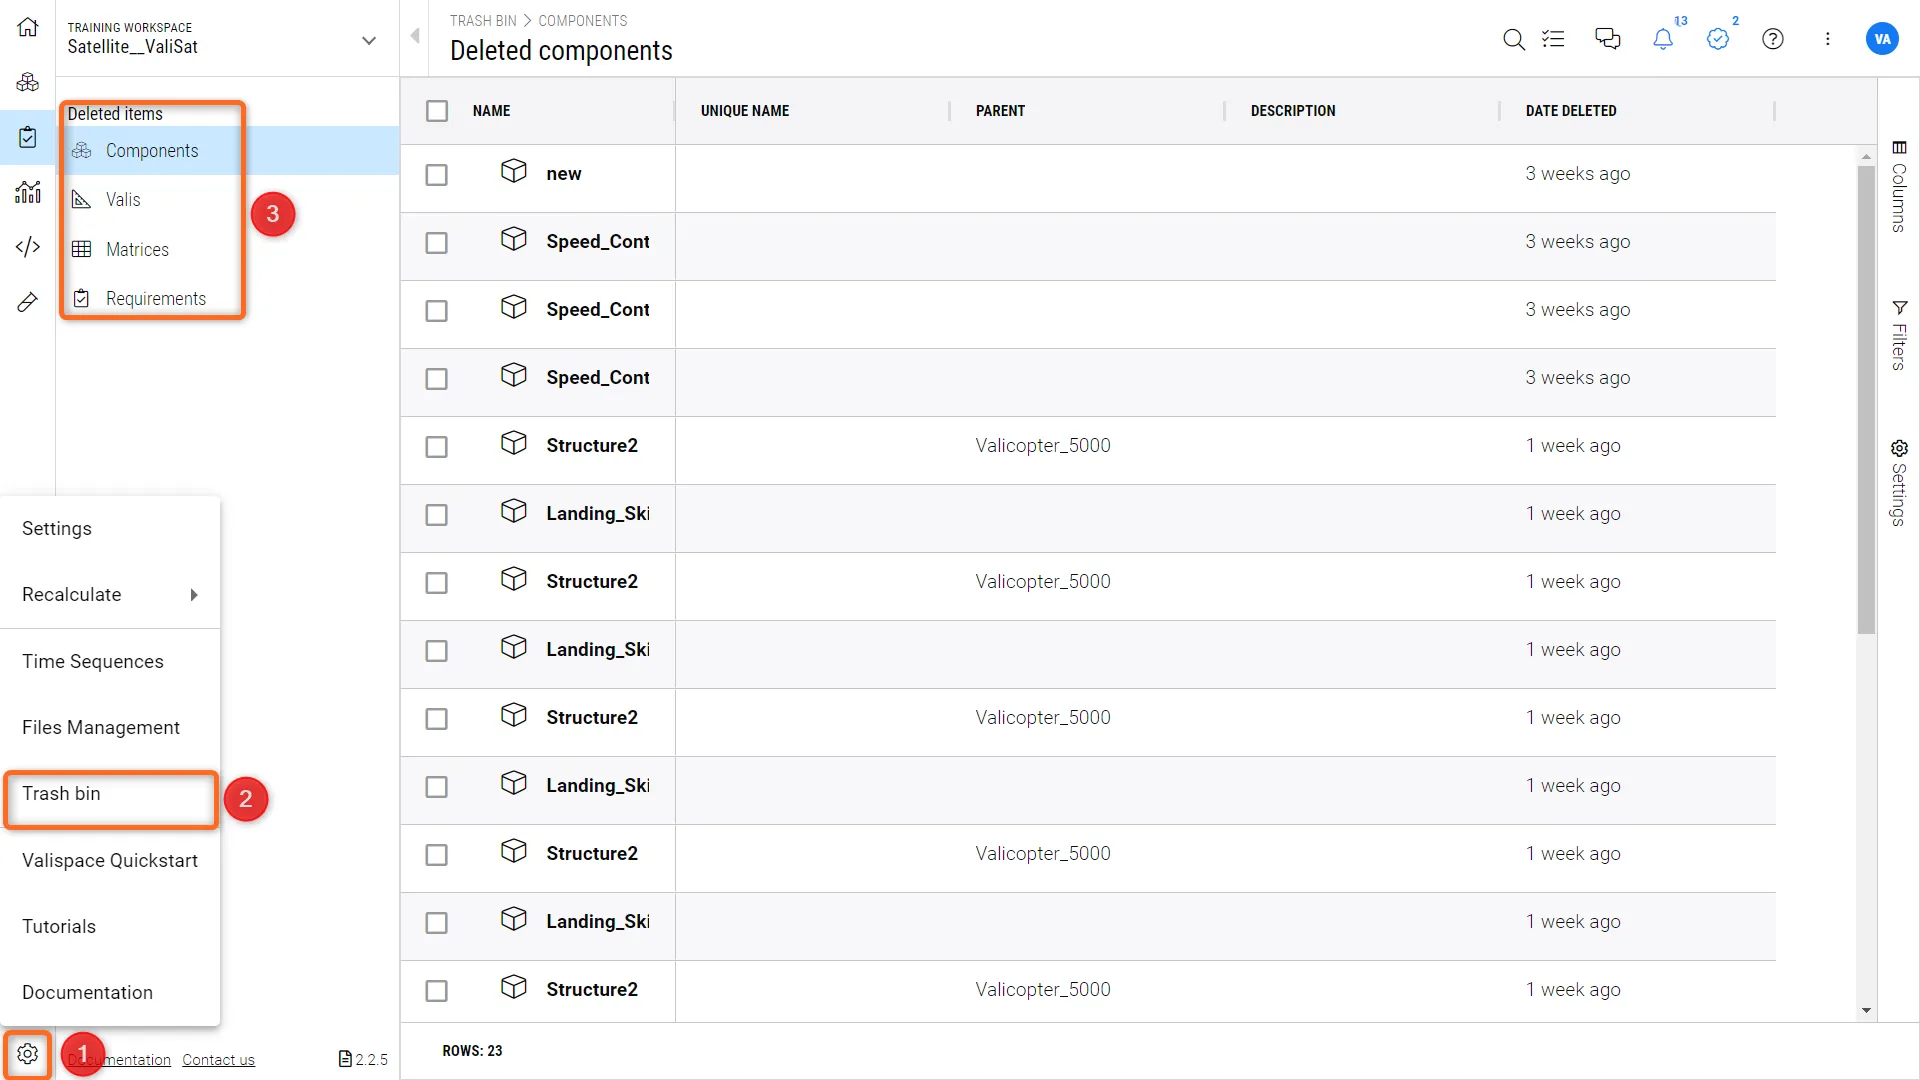Click the search magnifier icon
The height and width of the screenshot is (1080, 1920).
click(1513, 39)
